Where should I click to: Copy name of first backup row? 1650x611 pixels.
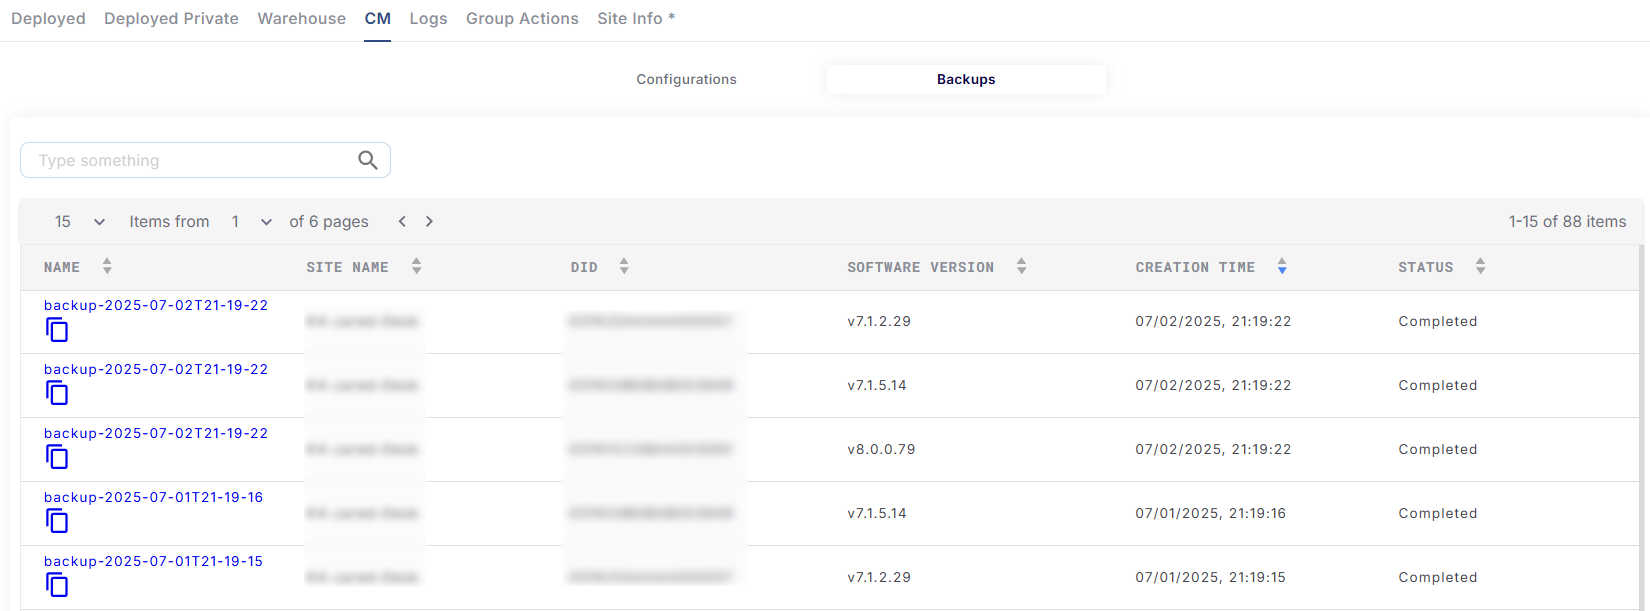[x=57, y=330]
